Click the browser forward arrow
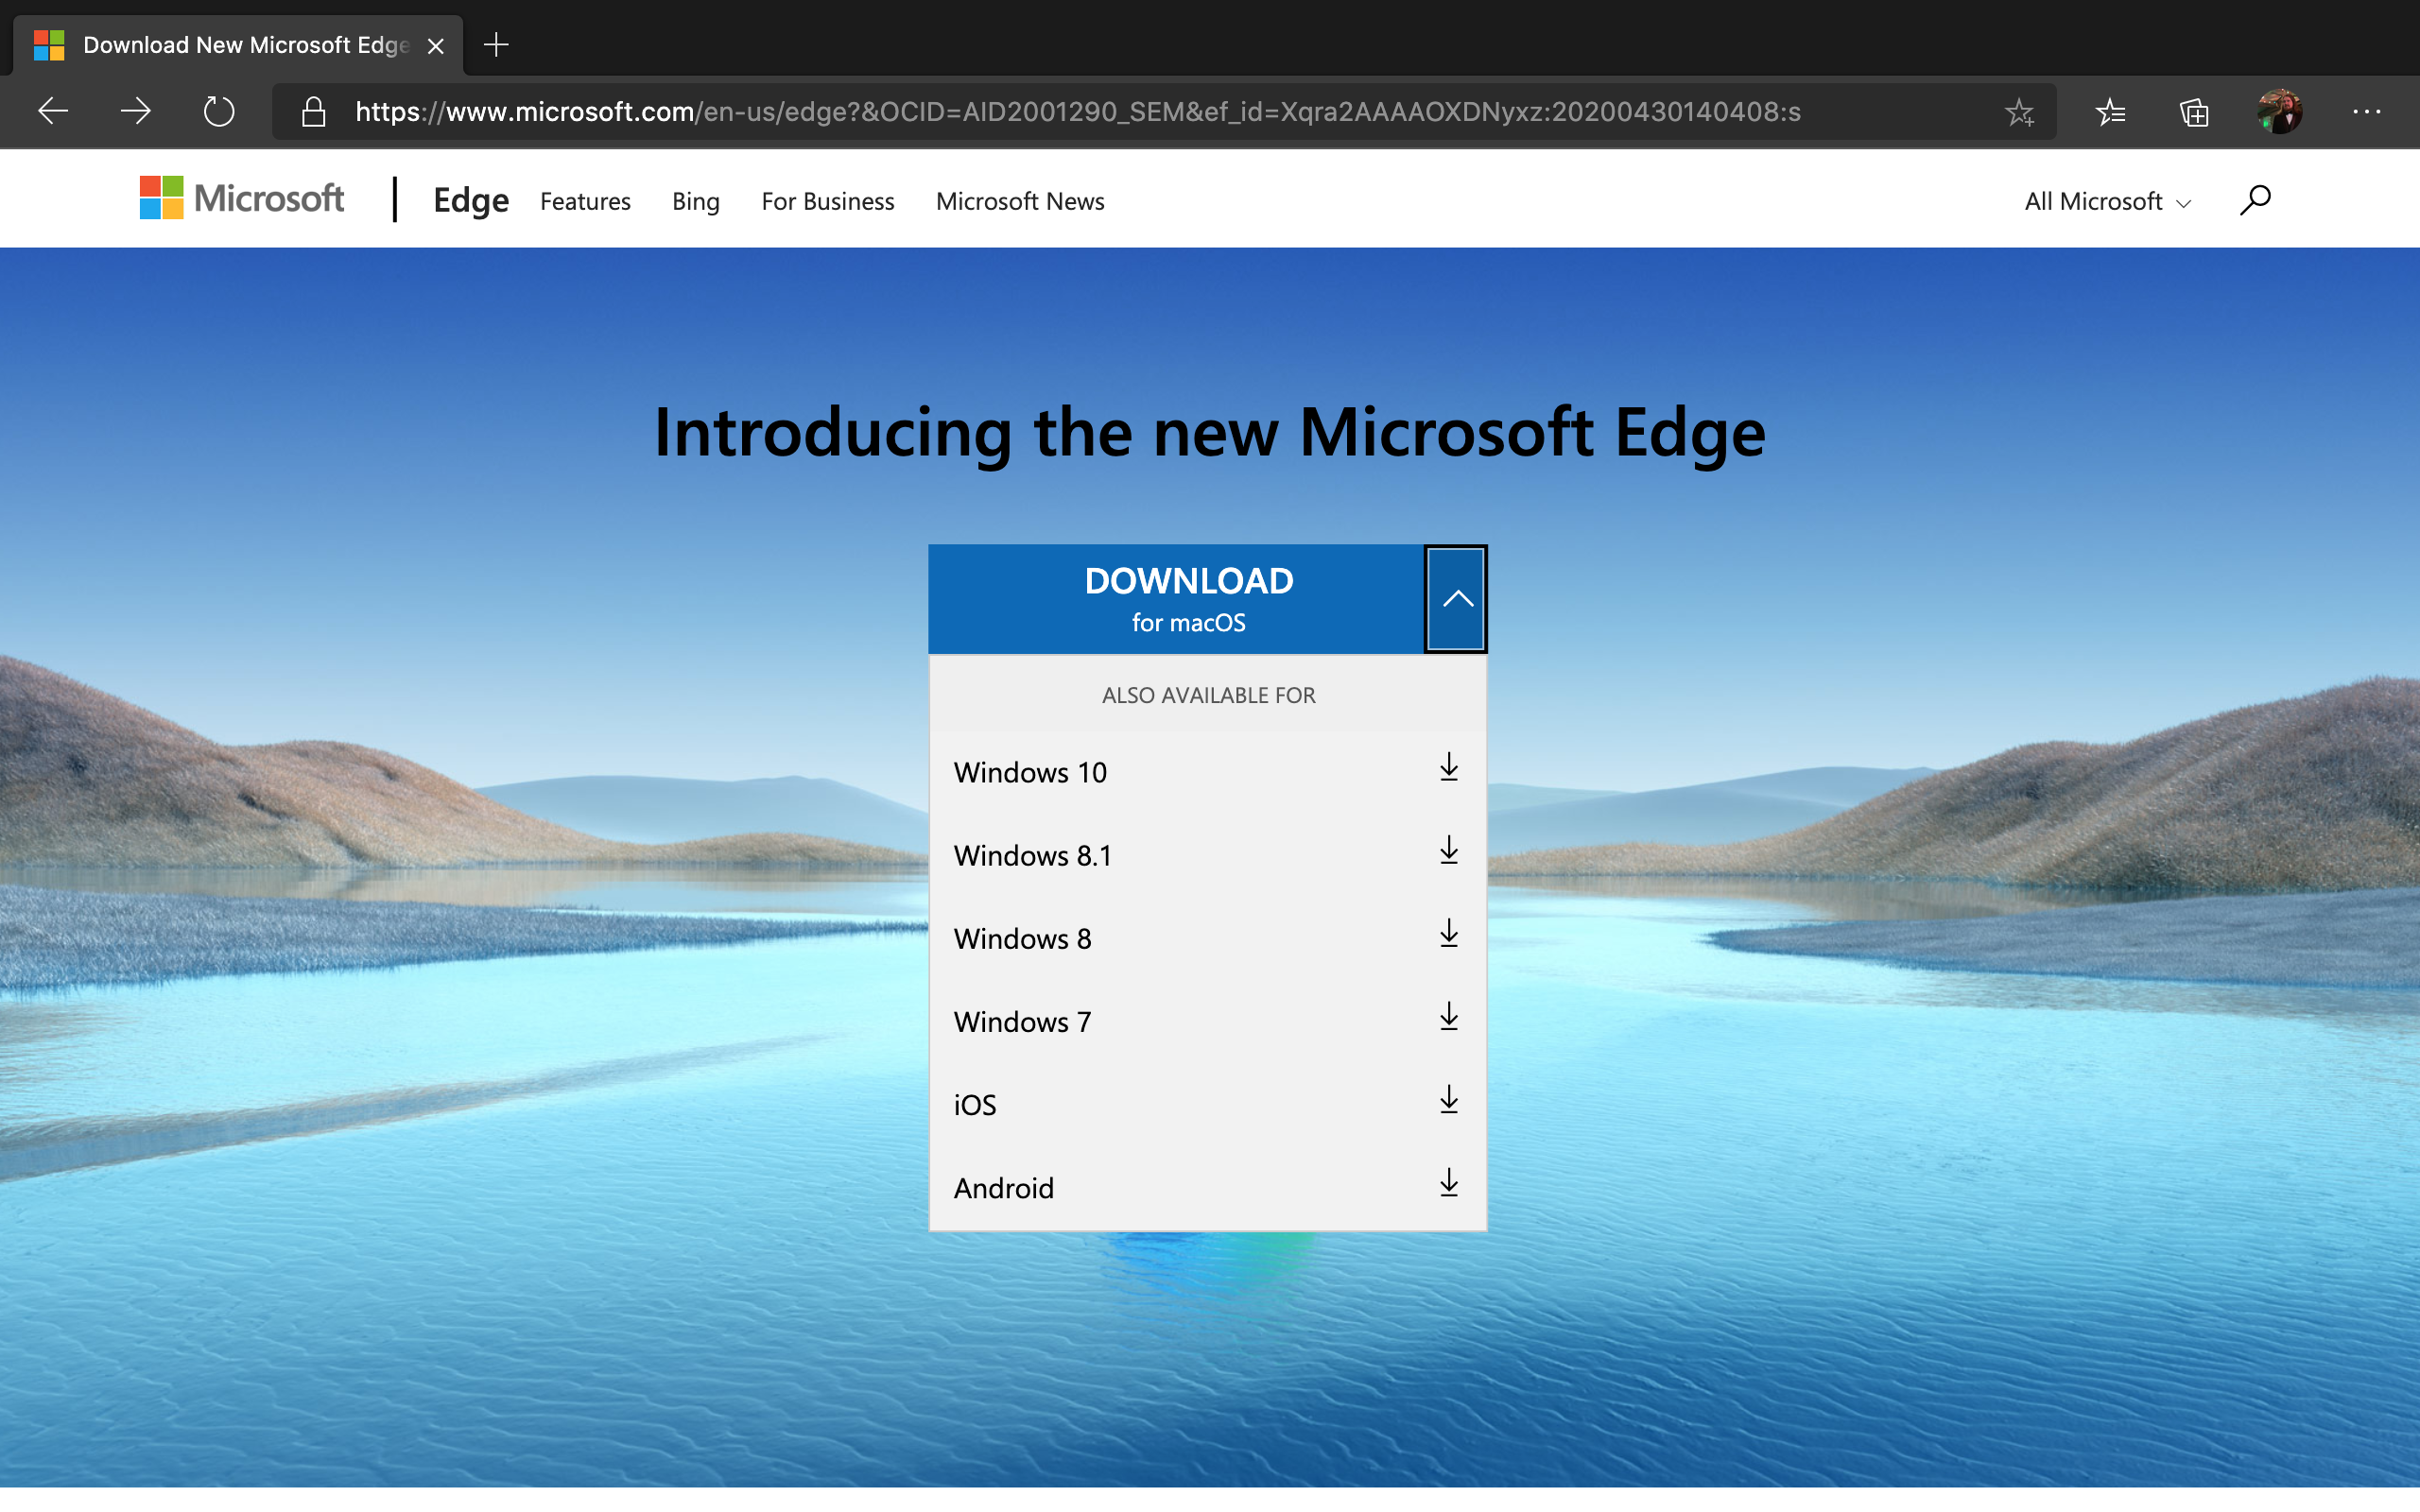This screenshot has width=2420, height=1512. 136,111
